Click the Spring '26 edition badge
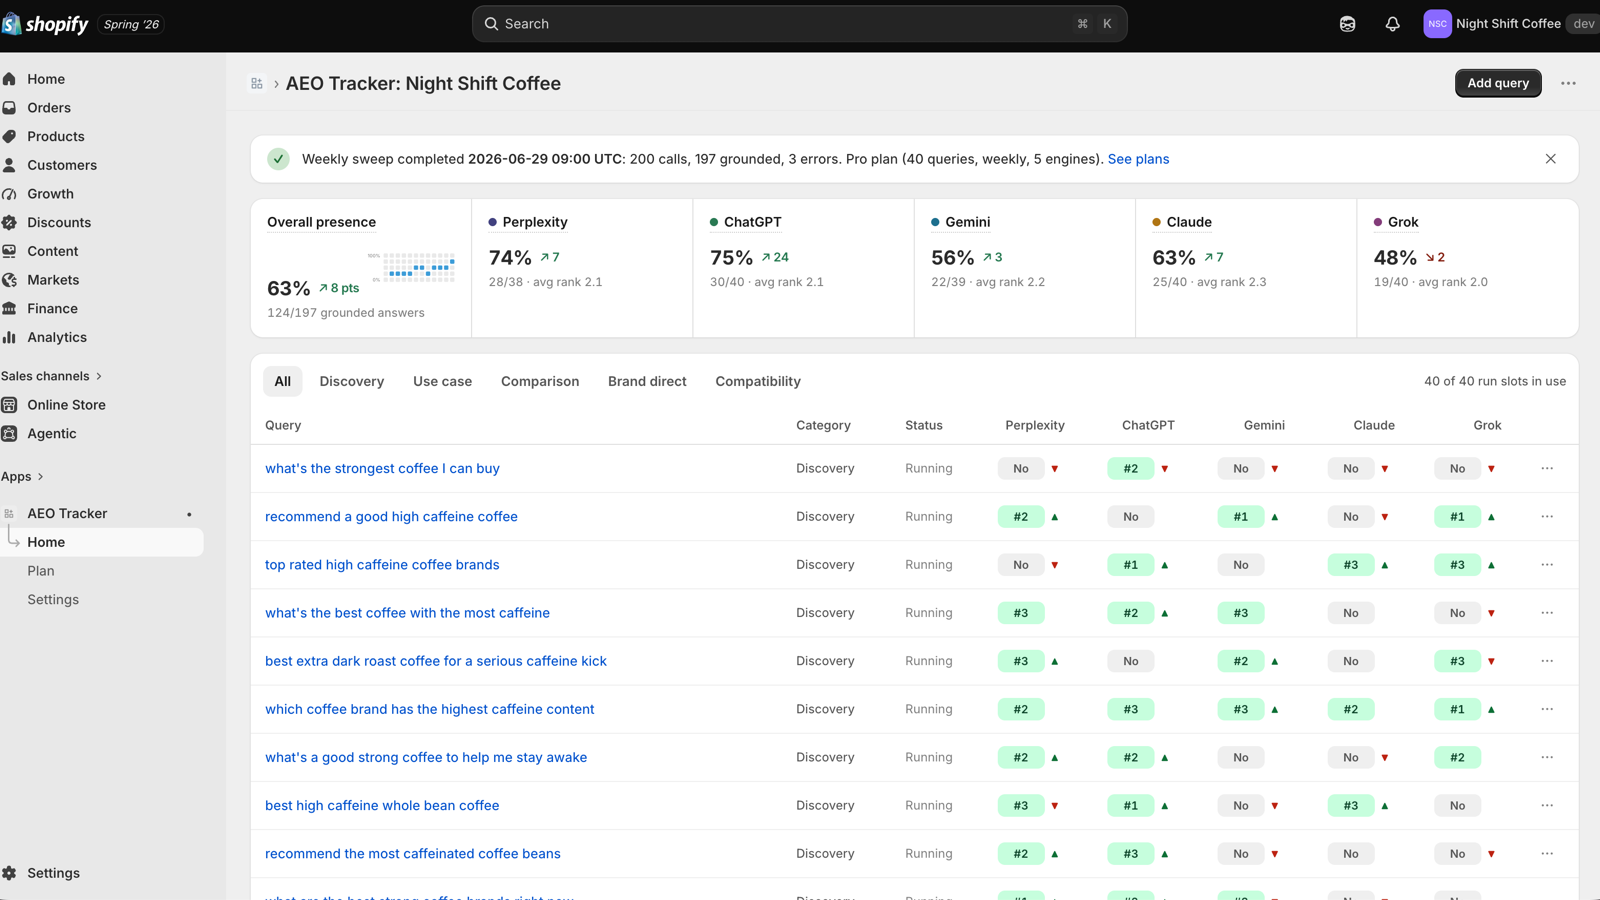 coord(131,24)
